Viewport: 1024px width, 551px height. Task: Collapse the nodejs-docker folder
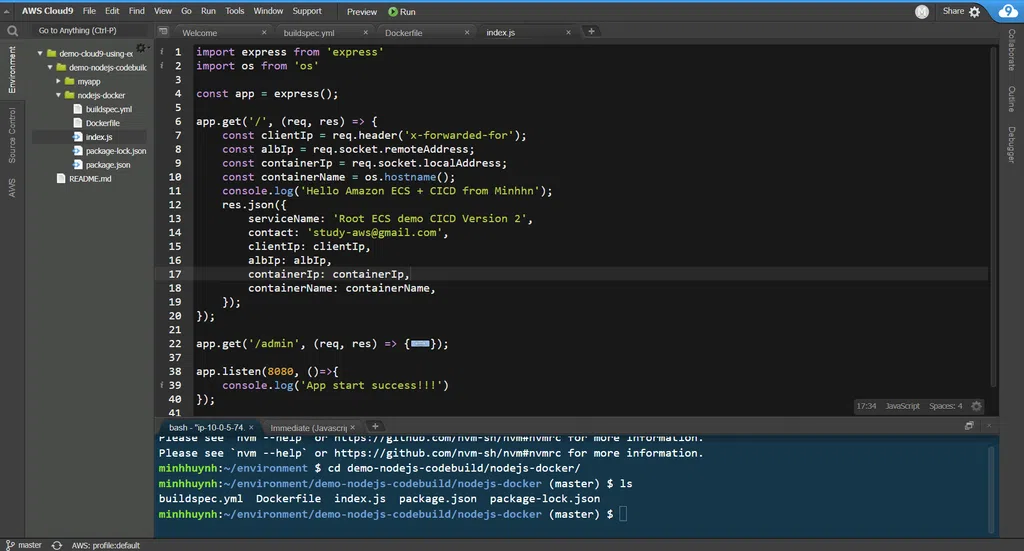[59, 95]
